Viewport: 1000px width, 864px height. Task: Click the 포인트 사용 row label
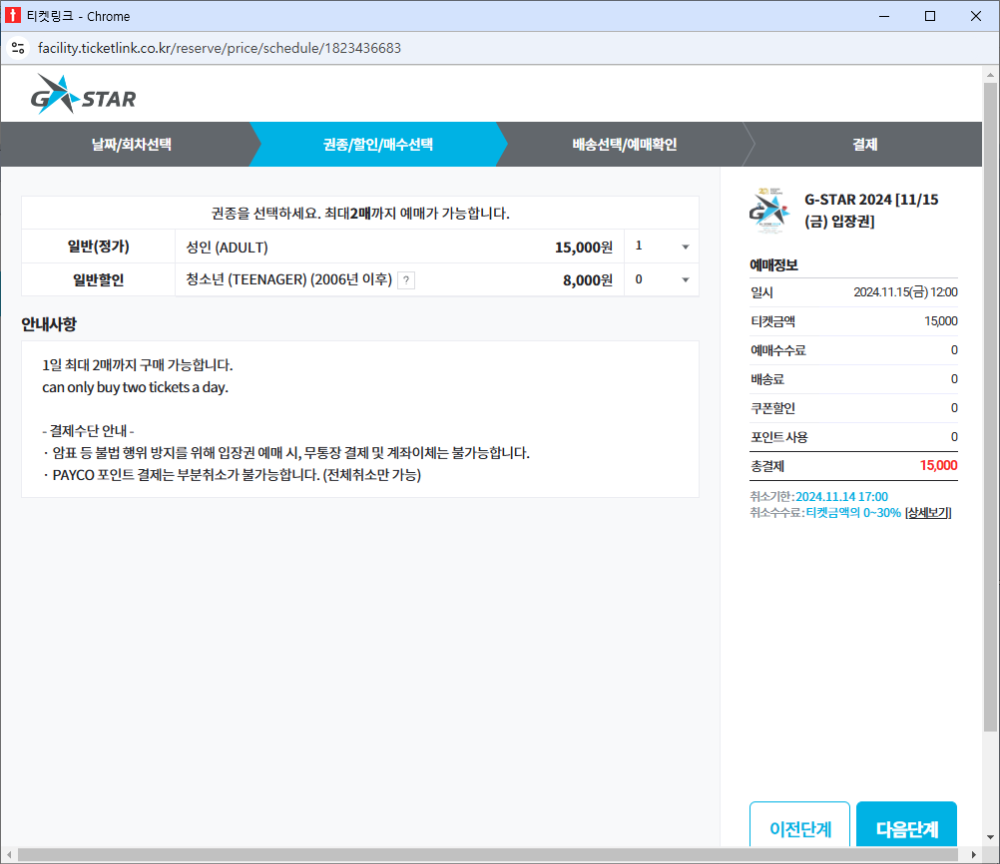click(779, 437)
